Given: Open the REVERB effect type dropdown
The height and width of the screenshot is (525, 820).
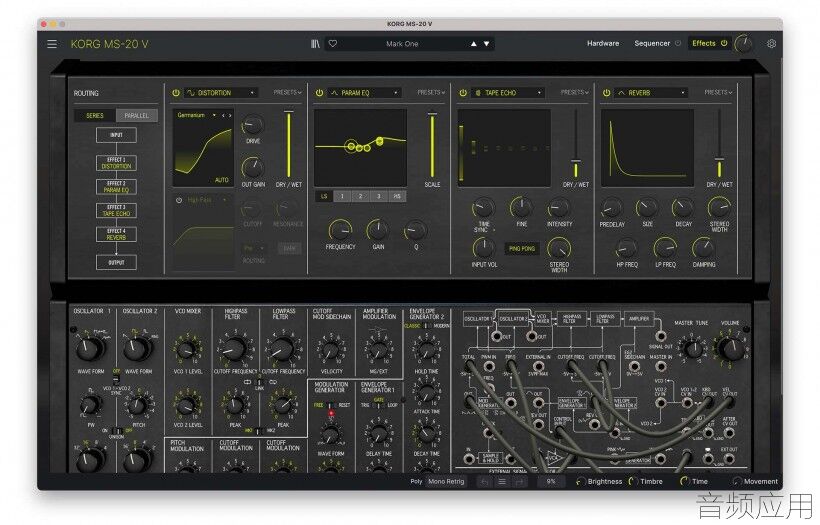Looking at the screenshot, I should pyautogui.click(x=651, y=93).
